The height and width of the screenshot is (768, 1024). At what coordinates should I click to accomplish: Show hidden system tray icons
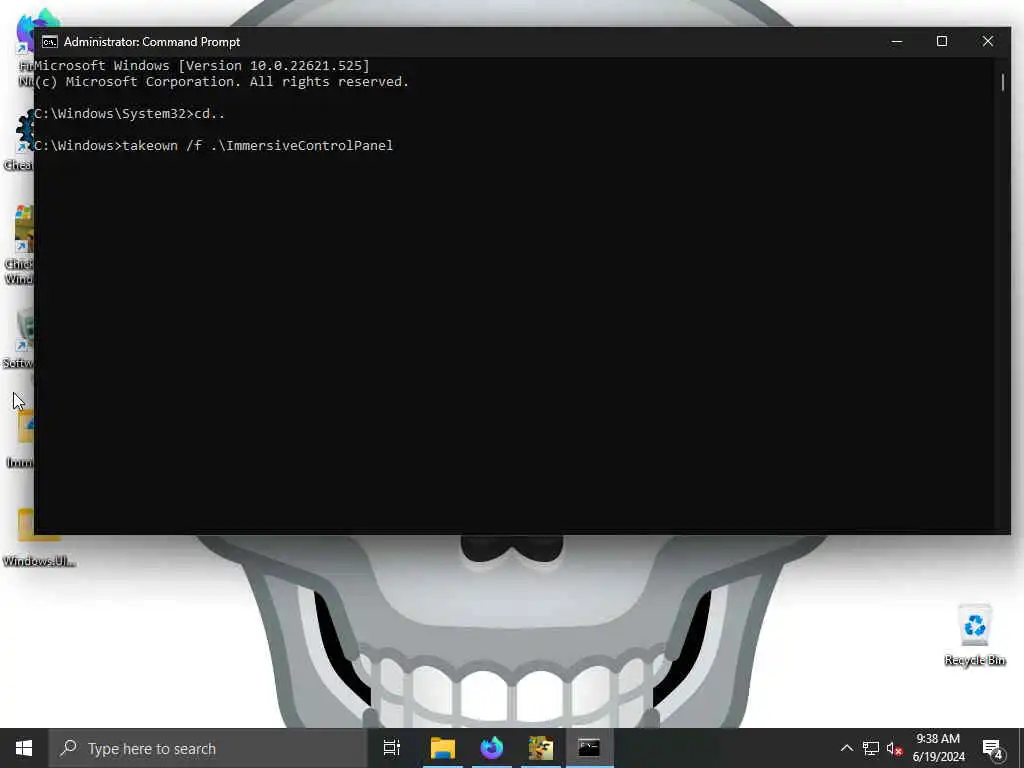click(846, 748)
